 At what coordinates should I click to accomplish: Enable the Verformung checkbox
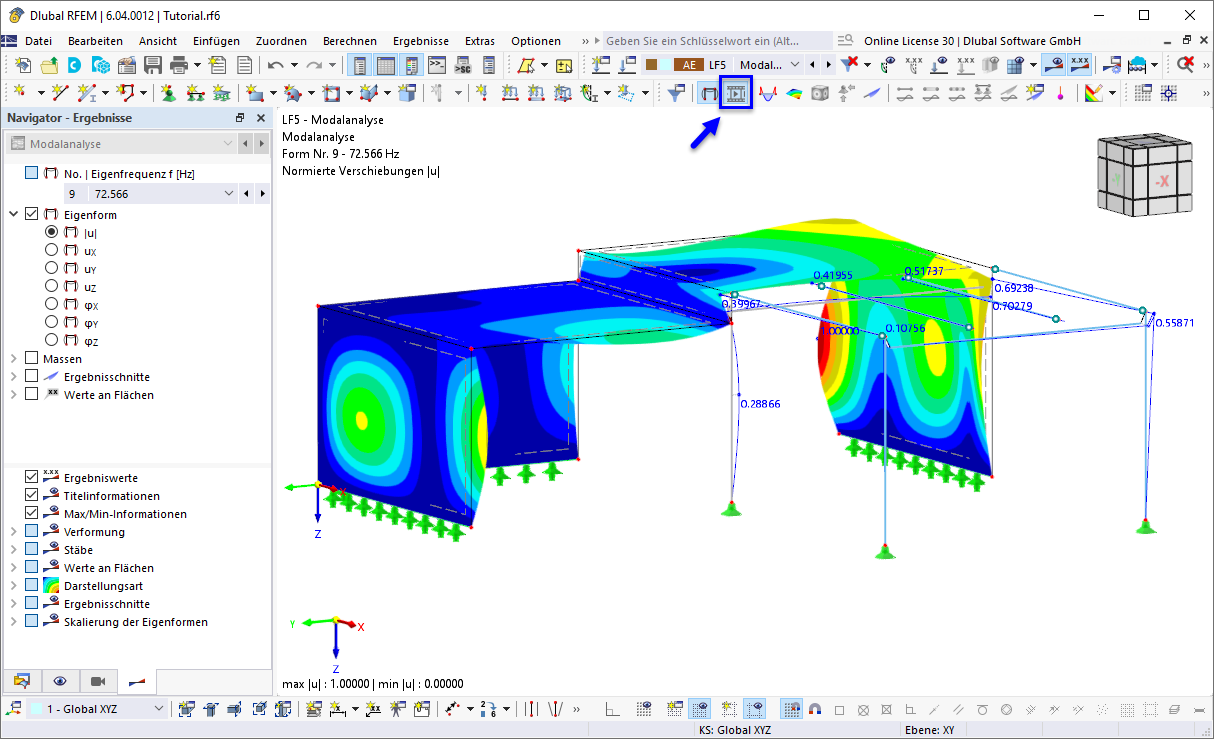pyautogui.click(x=30, y=531)
